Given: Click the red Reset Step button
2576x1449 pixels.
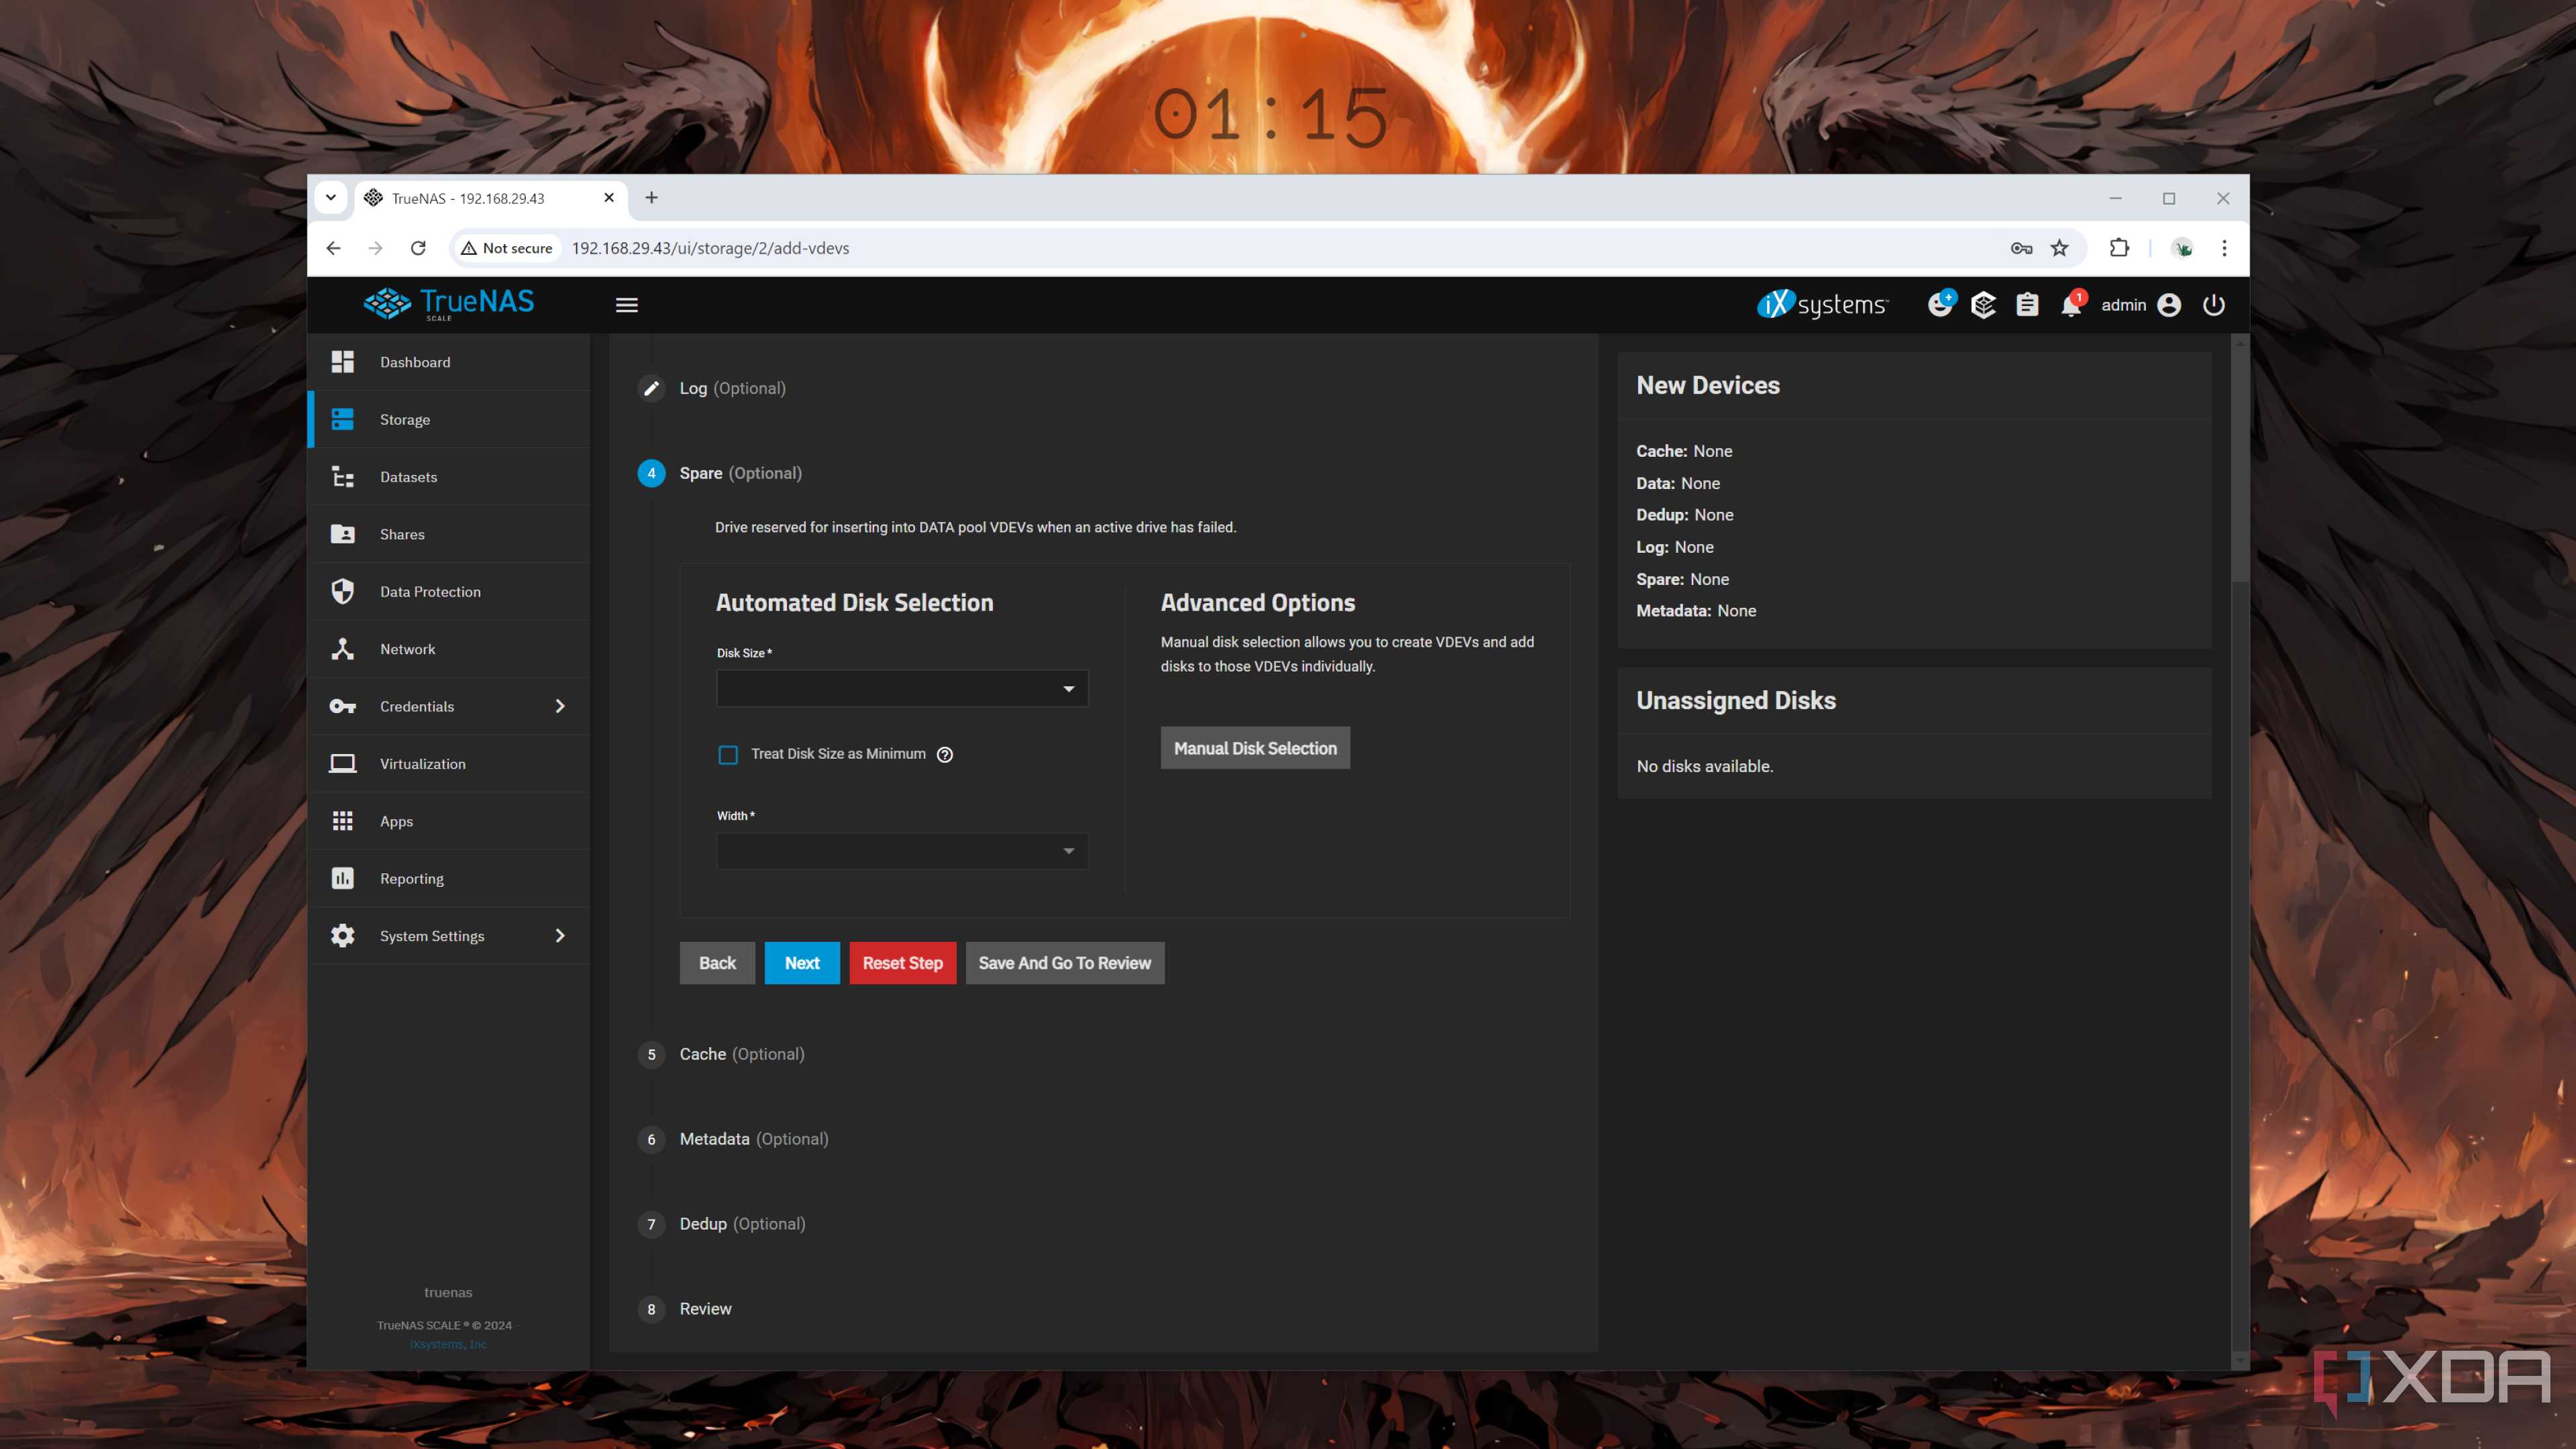Looking at the screenshot, I should [x=902, y=963].
